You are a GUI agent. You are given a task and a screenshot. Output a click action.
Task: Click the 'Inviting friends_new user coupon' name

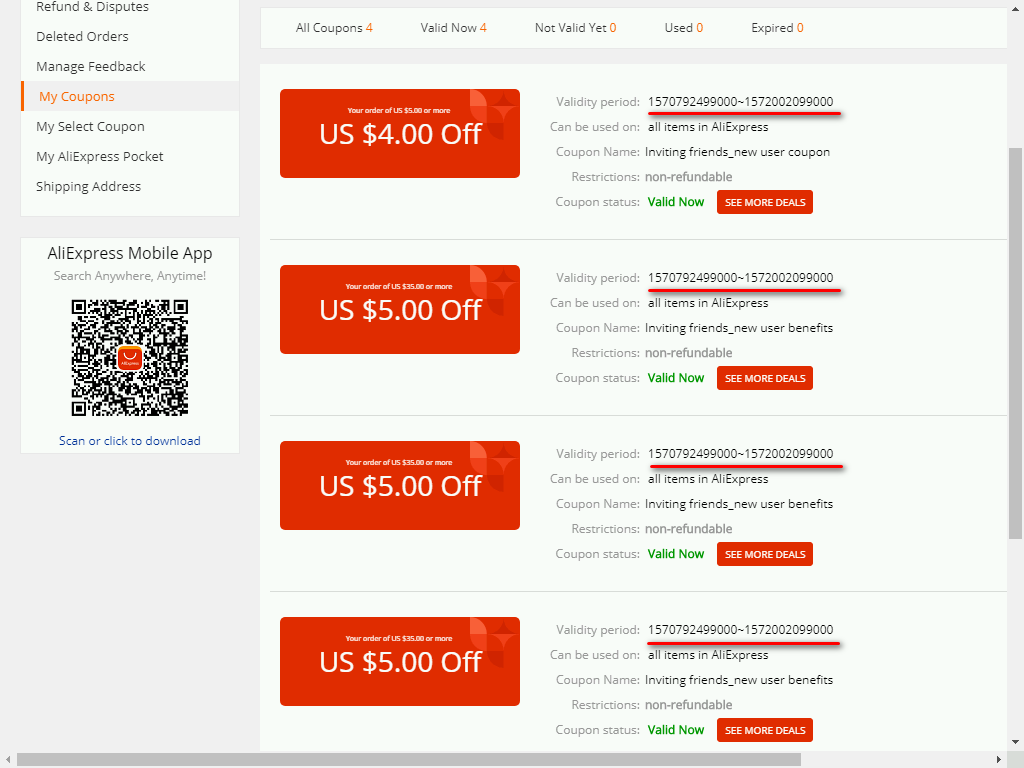click(737, 152)
